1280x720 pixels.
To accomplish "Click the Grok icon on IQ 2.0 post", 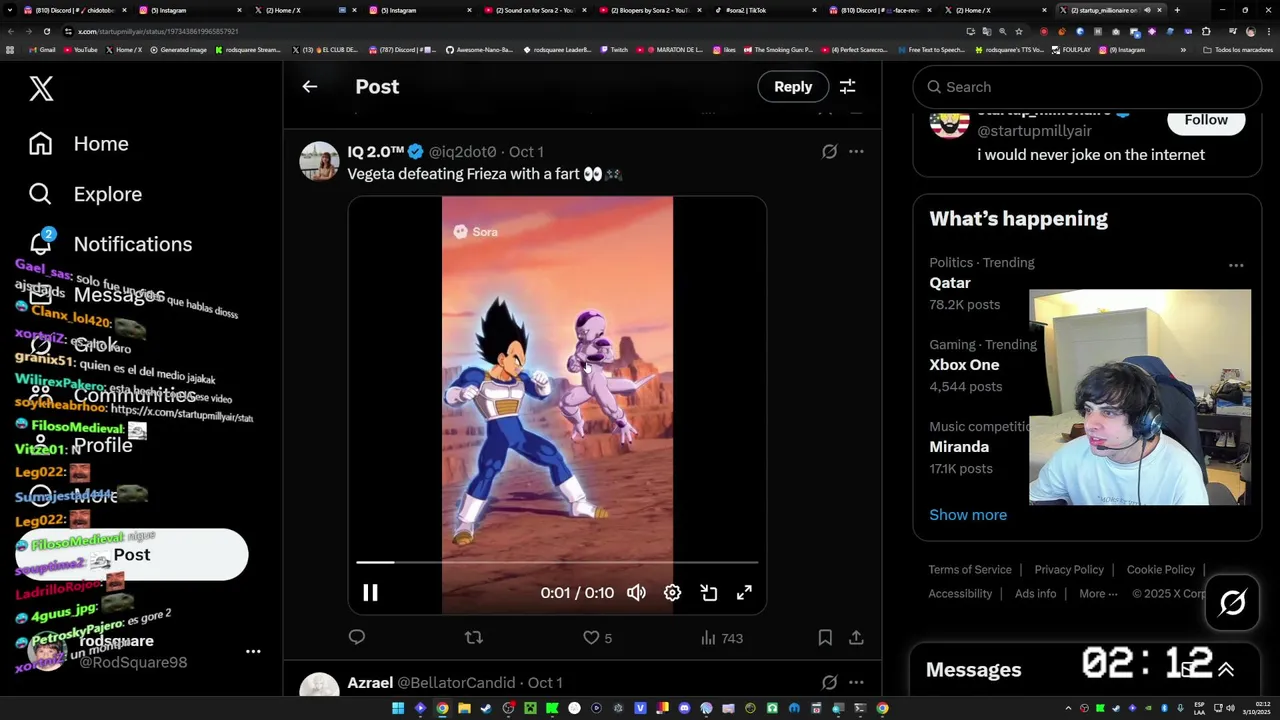I will [829, 152].
